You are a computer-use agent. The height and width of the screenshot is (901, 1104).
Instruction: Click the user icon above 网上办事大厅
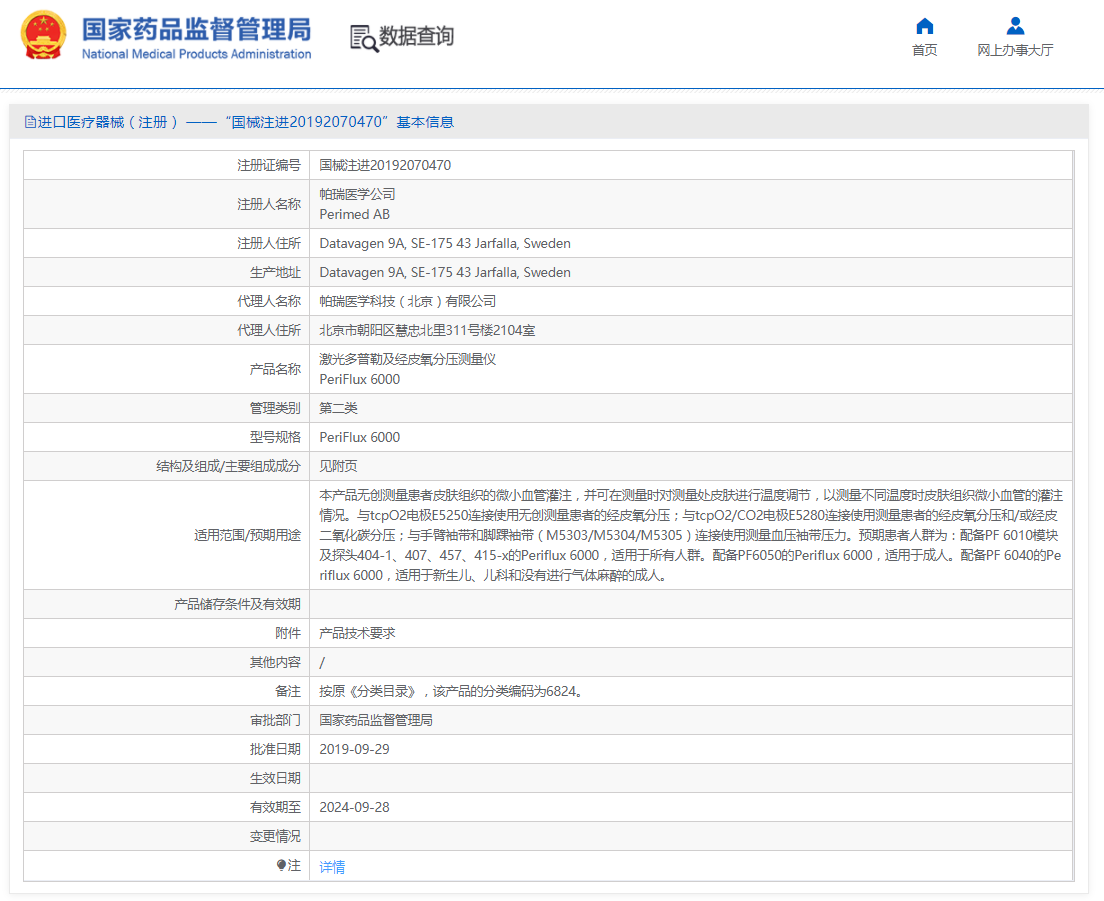pyautogui.click(x=1015, y=26)
